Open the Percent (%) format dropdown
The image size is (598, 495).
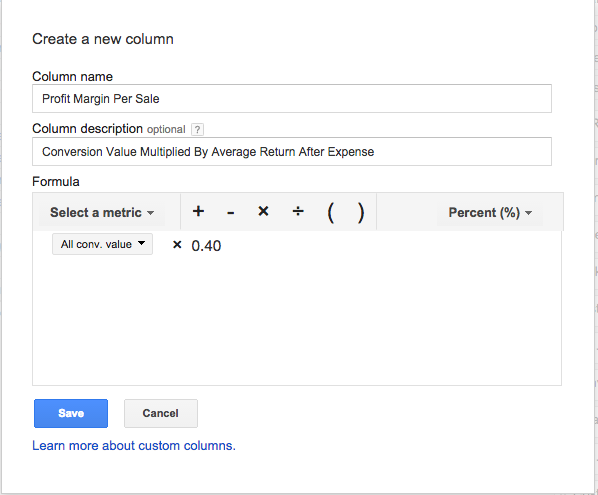click(490, 212)
